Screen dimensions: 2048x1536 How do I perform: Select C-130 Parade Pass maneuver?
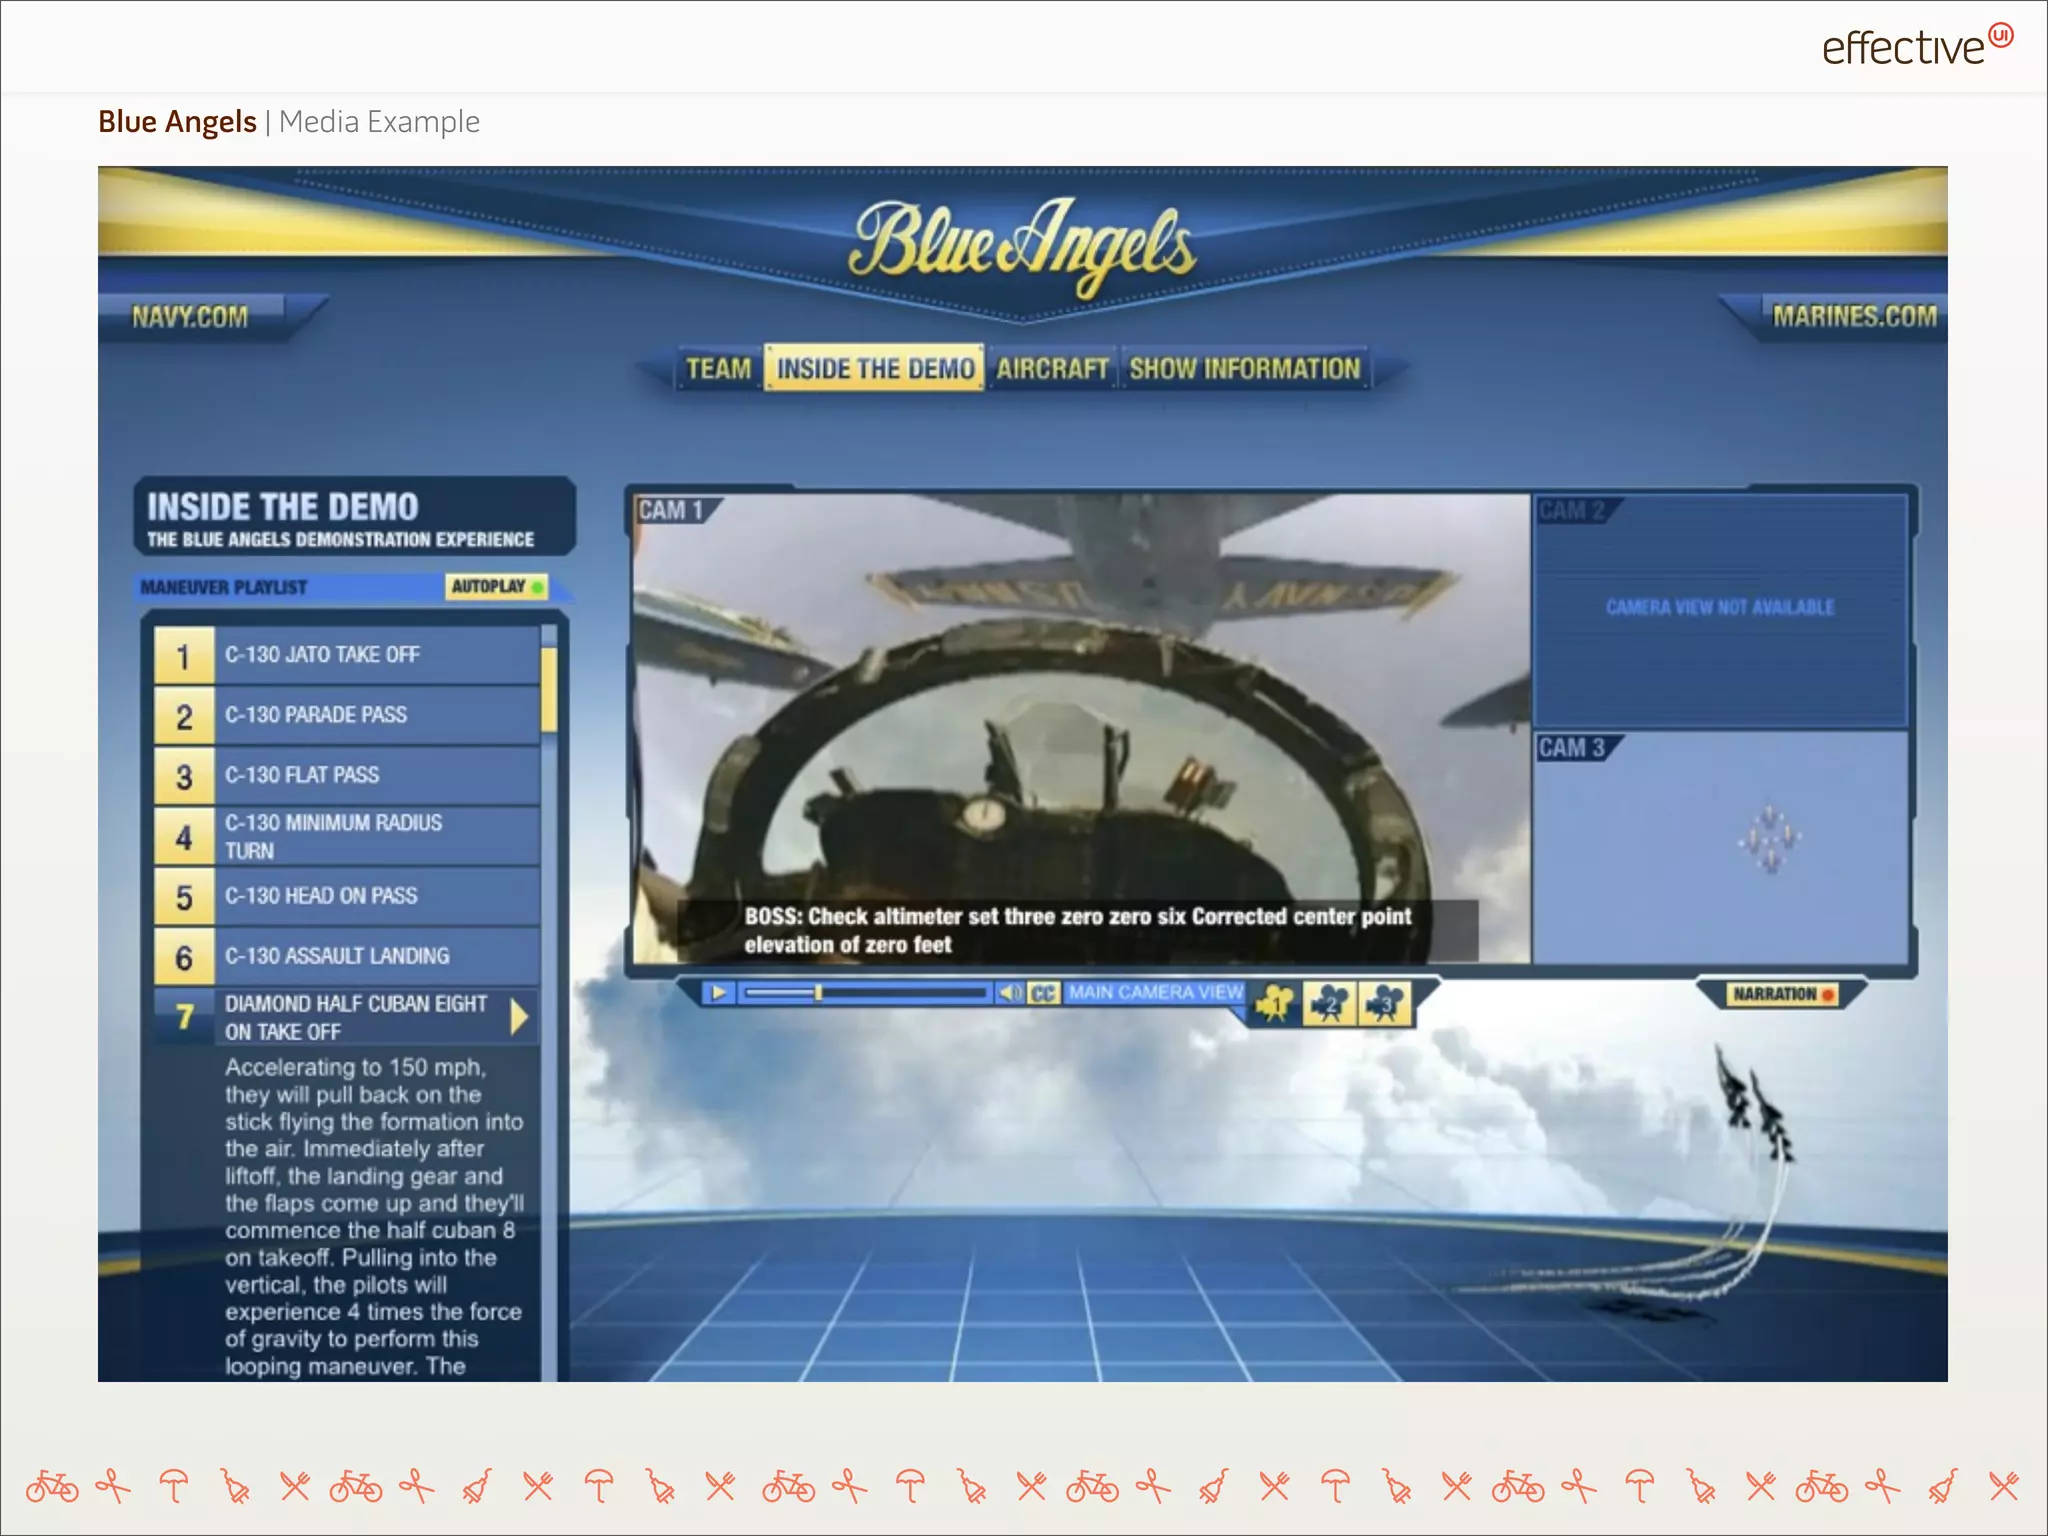point(347,715)
